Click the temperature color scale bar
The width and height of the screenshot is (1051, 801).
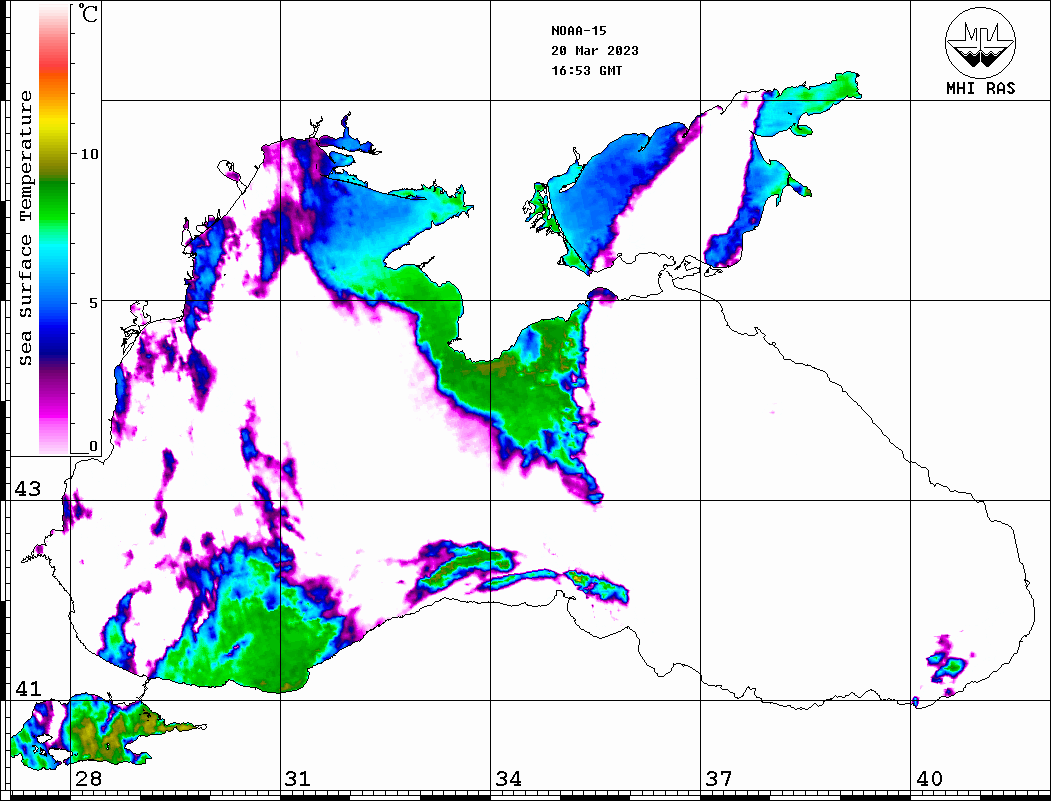(x=54, y=229)
